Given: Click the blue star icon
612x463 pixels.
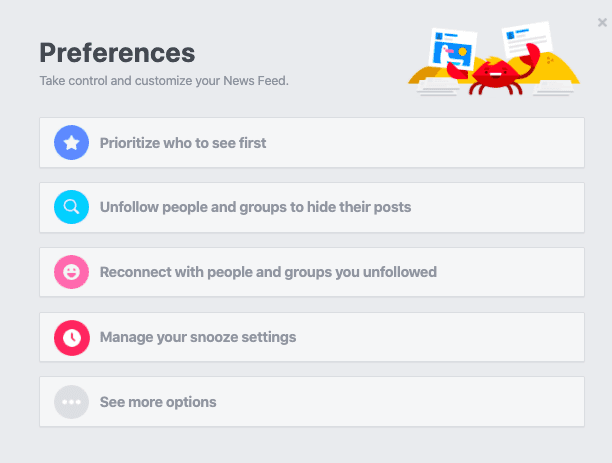Looking at the screenshot, I should pos(71,142).
